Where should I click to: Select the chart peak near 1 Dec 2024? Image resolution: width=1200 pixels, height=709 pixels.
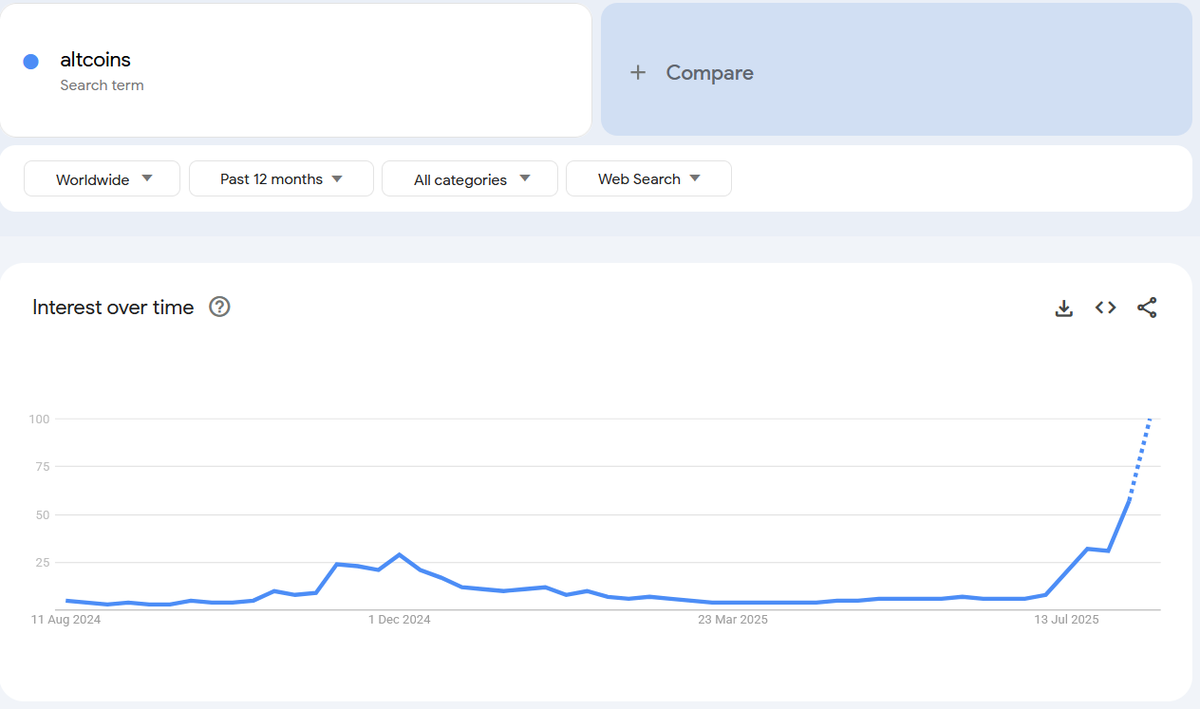coord(399,554)
